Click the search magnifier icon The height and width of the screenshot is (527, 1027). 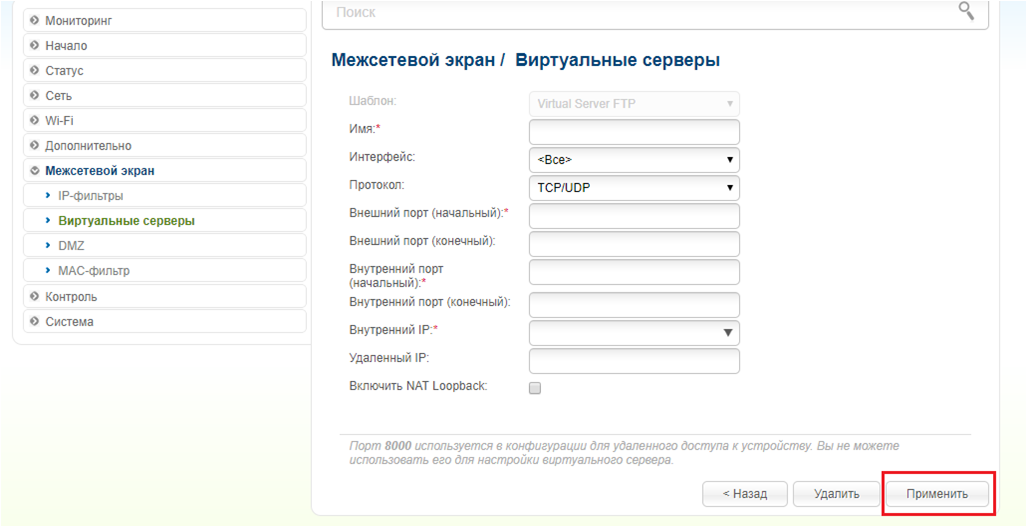(966, 11)
